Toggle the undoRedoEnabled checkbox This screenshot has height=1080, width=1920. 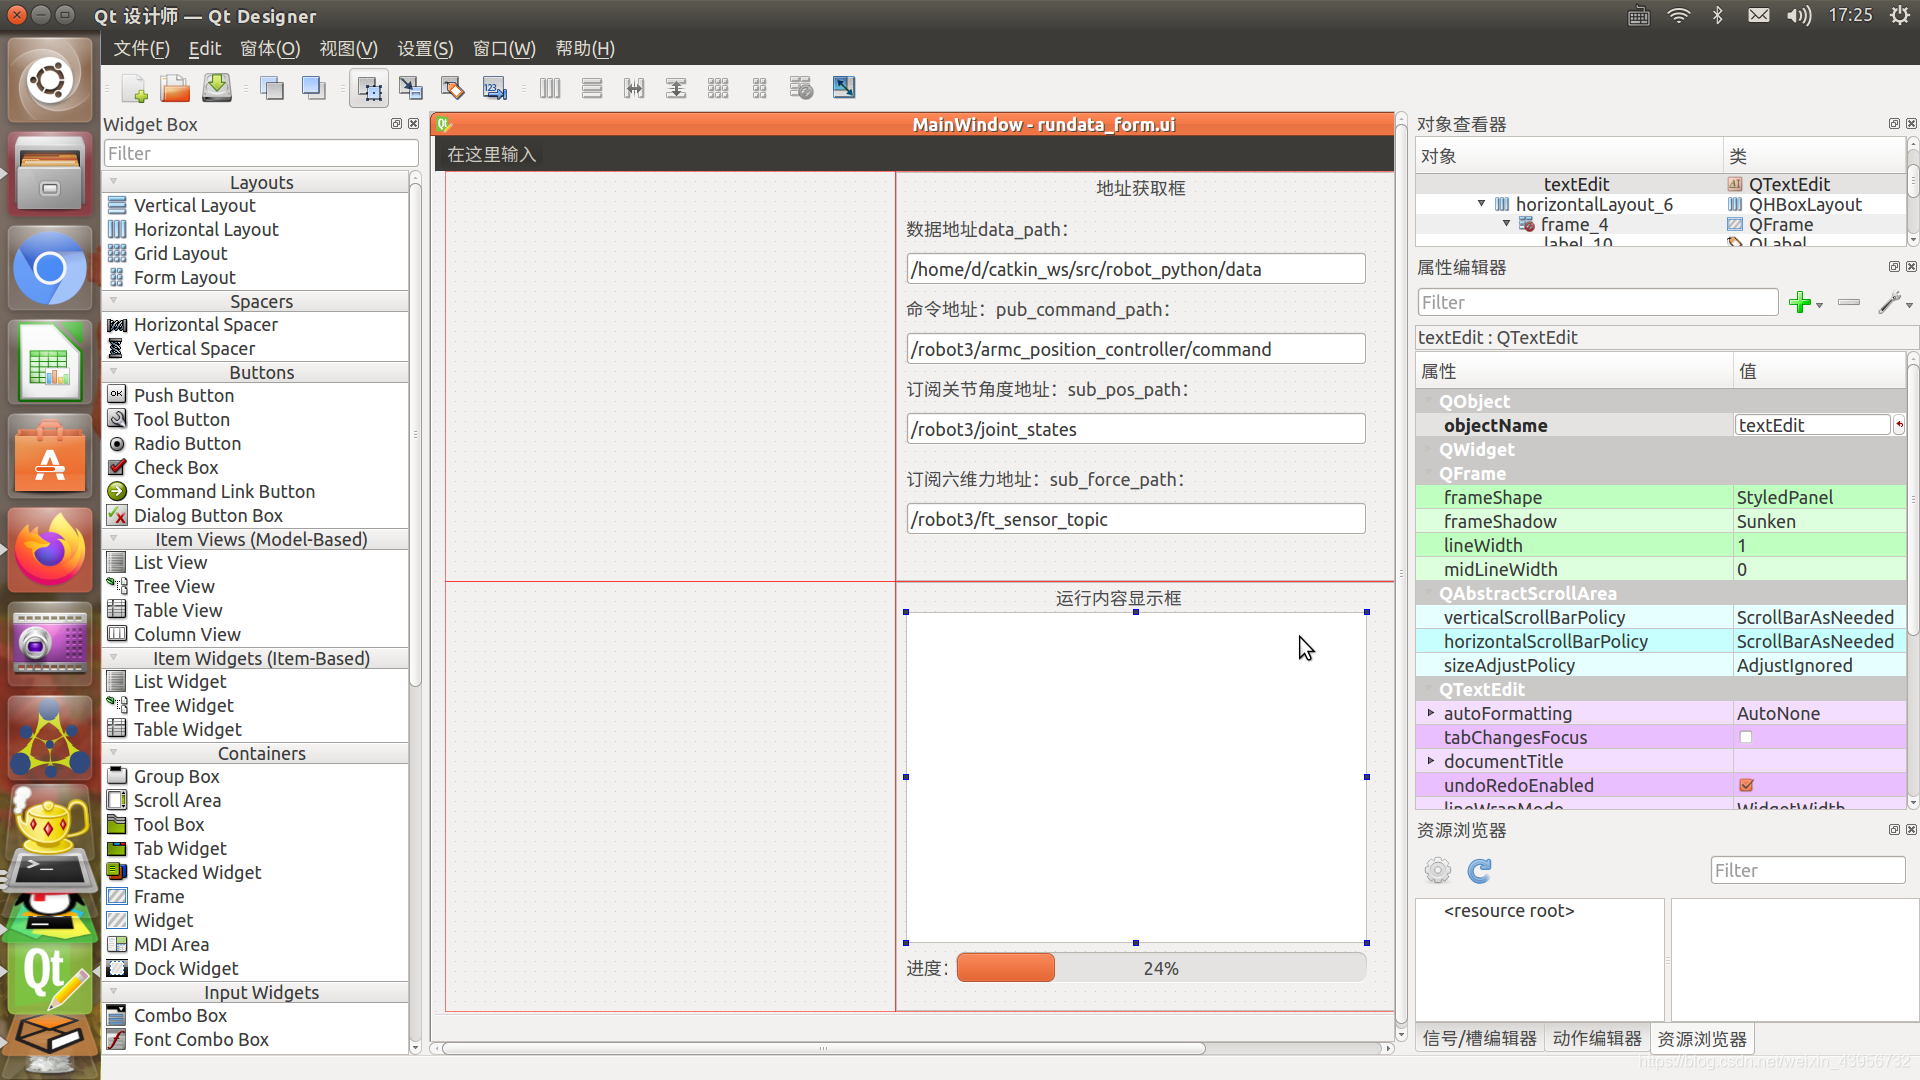(1746, 785)
